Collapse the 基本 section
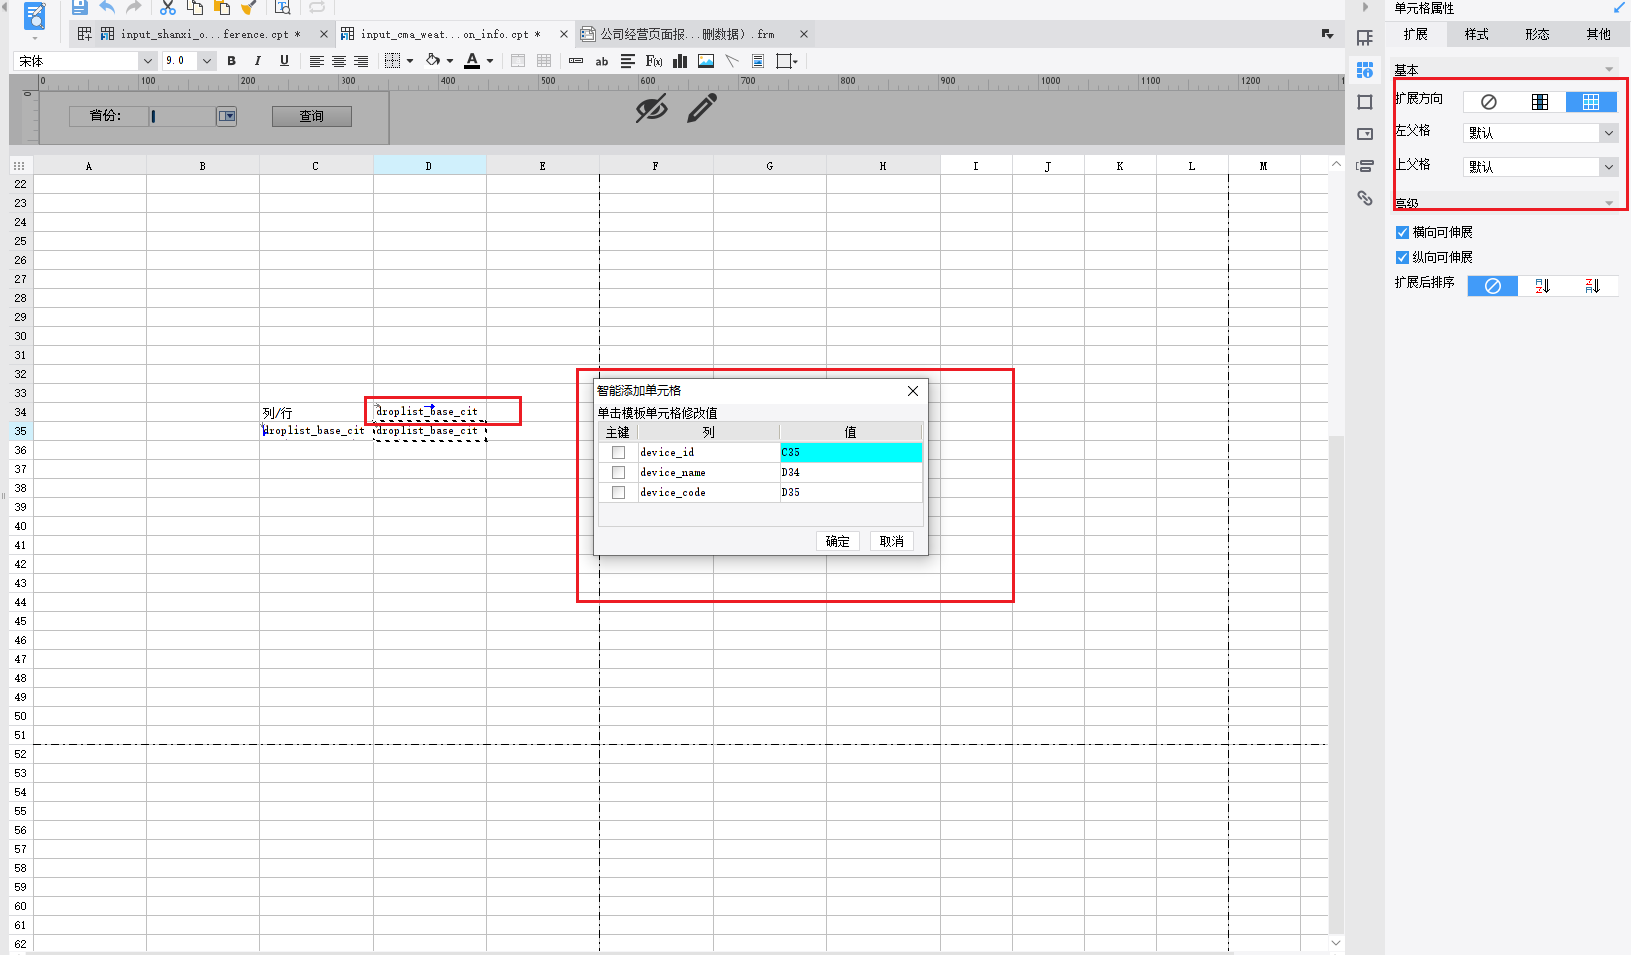 pyautogui.click(x=1609, y=70)
